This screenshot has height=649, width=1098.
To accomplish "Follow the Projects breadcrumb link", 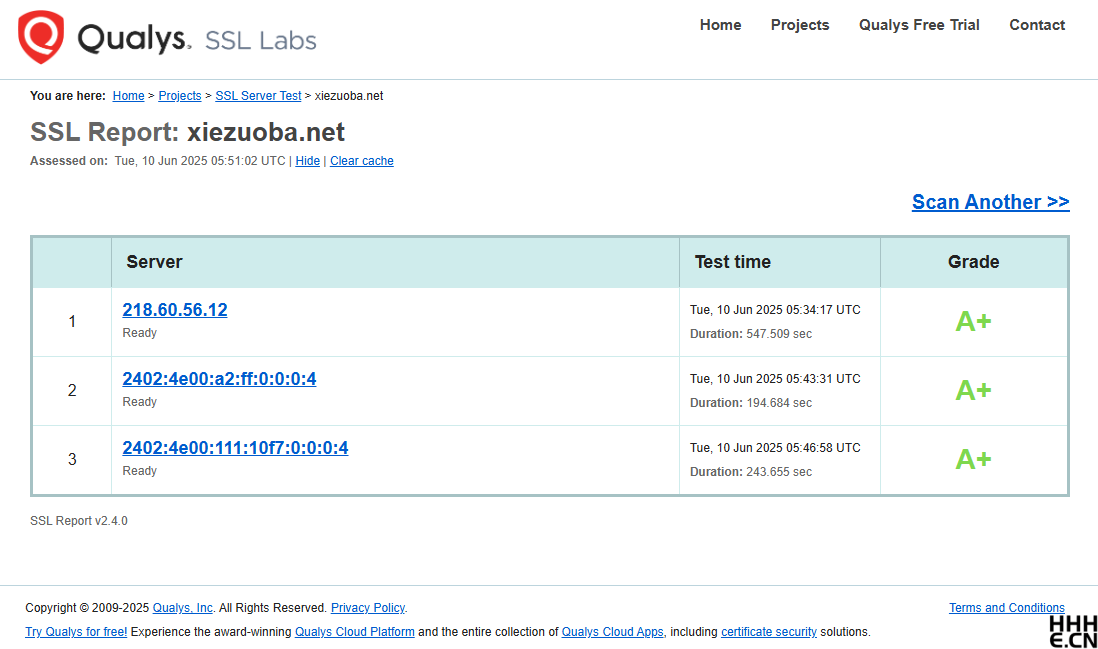I will pyautogui.click(x=179, y=96).
